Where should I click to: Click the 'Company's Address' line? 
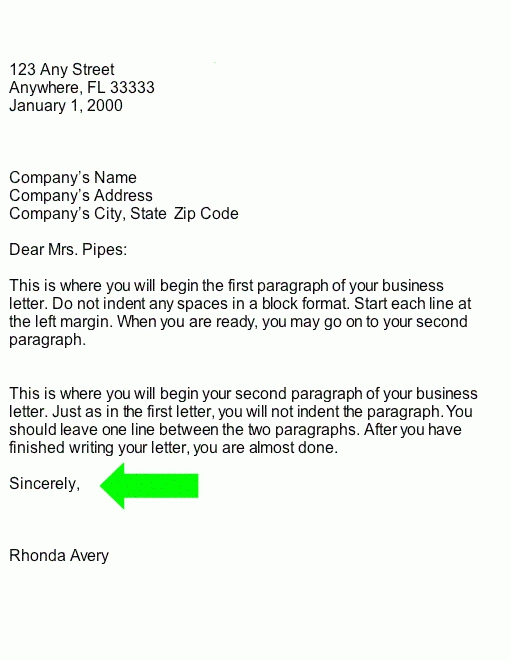click(x=81, y=196)
